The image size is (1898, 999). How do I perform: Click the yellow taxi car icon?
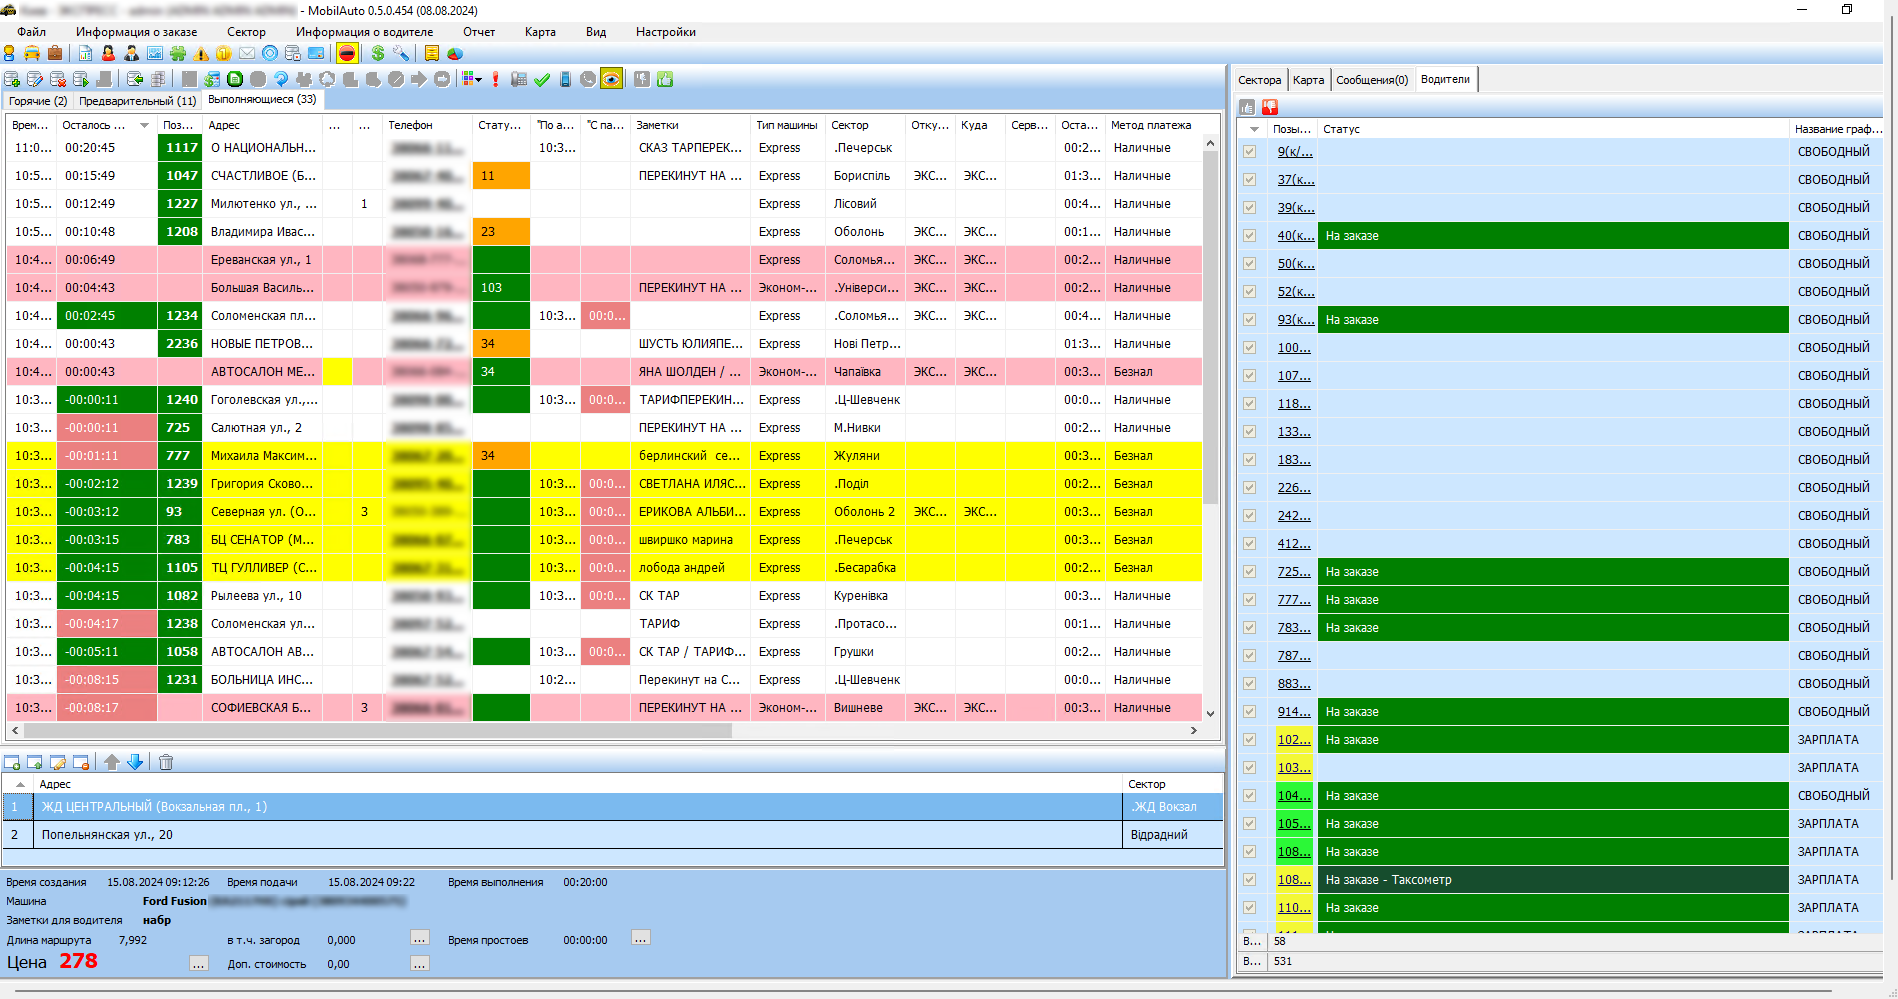click(x=32, y=54)
